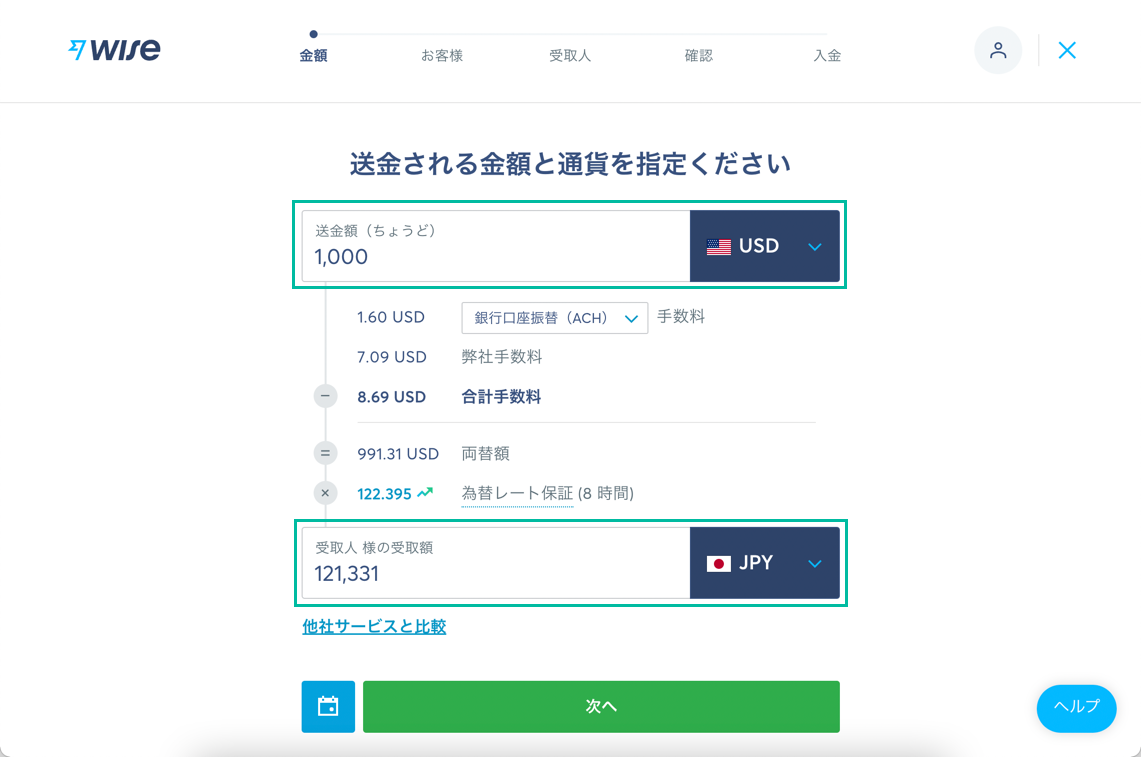Click the equals icon beside 両替額
Viewport: 1141px width, 757px height.
point(325,453)
